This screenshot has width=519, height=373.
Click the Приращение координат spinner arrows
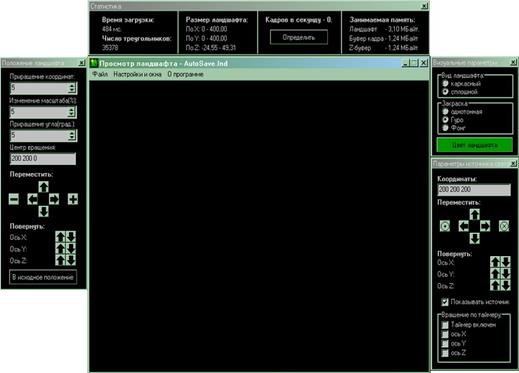point(72,88)
